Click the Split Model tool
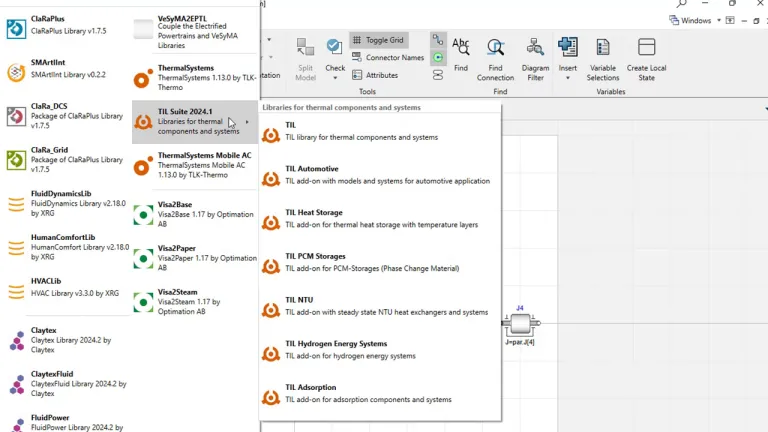The width and height of the screenshot is (768, 432). (x=305, y=59)
